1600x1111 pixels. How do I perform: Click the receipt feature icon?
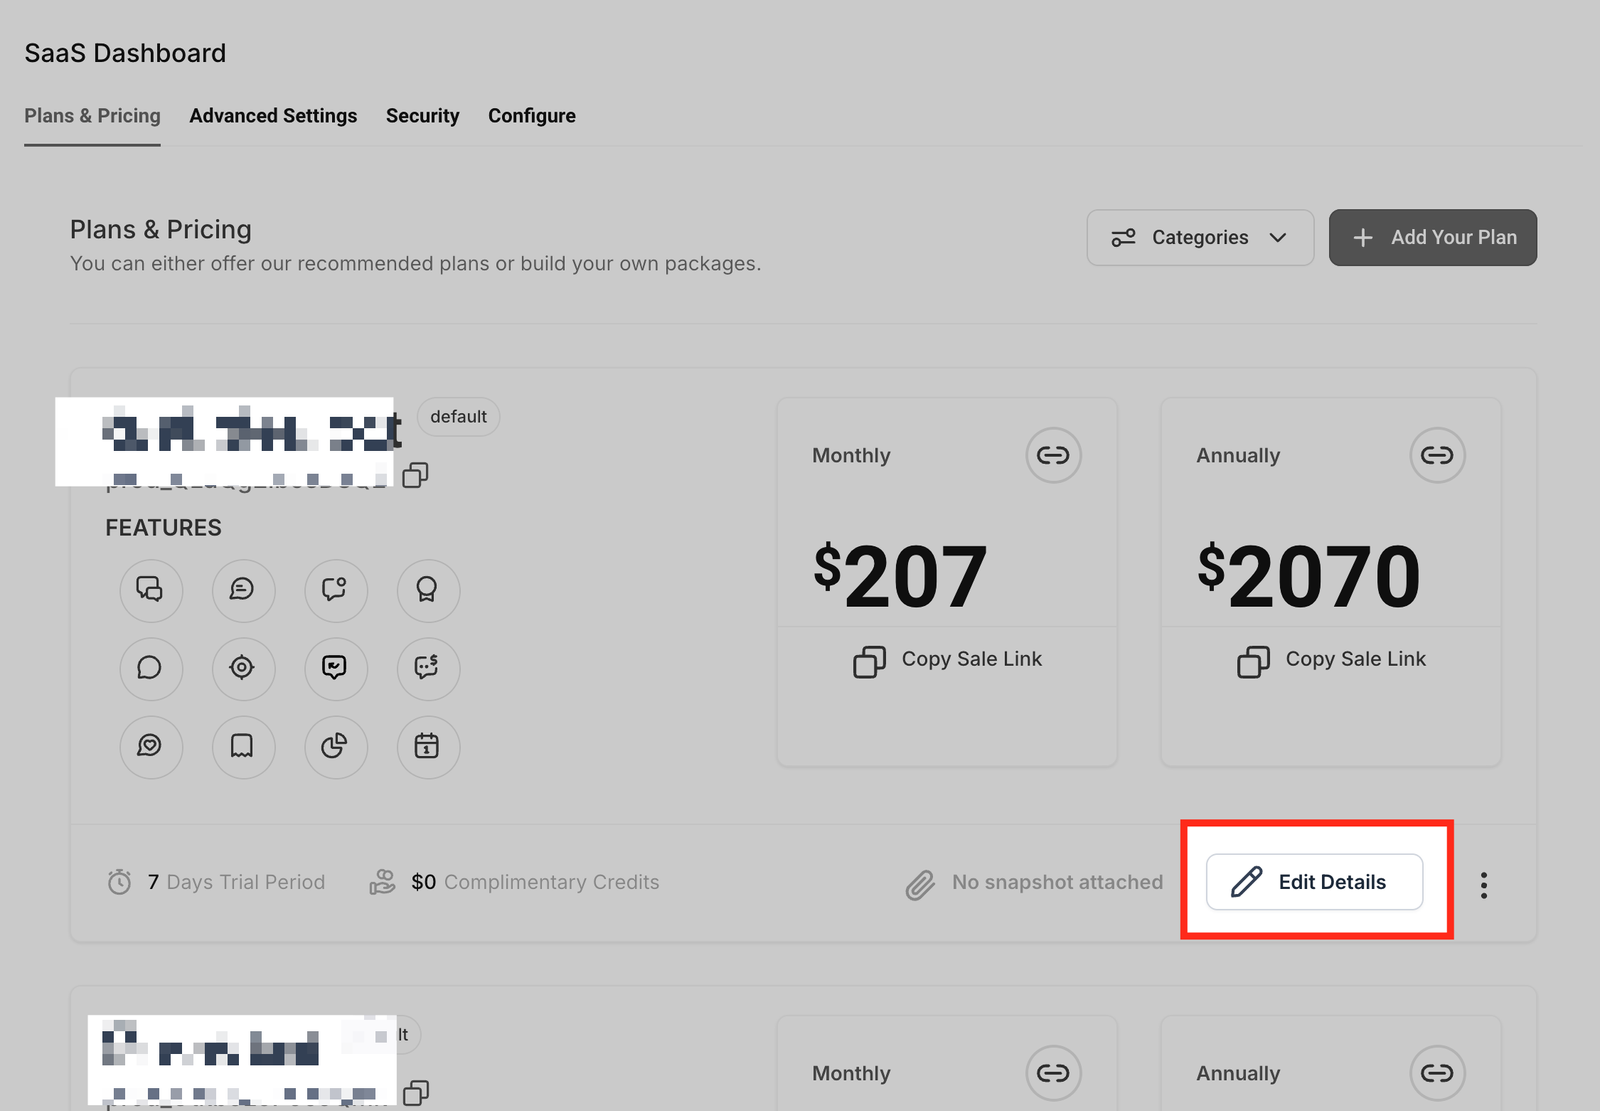point(242,746)
